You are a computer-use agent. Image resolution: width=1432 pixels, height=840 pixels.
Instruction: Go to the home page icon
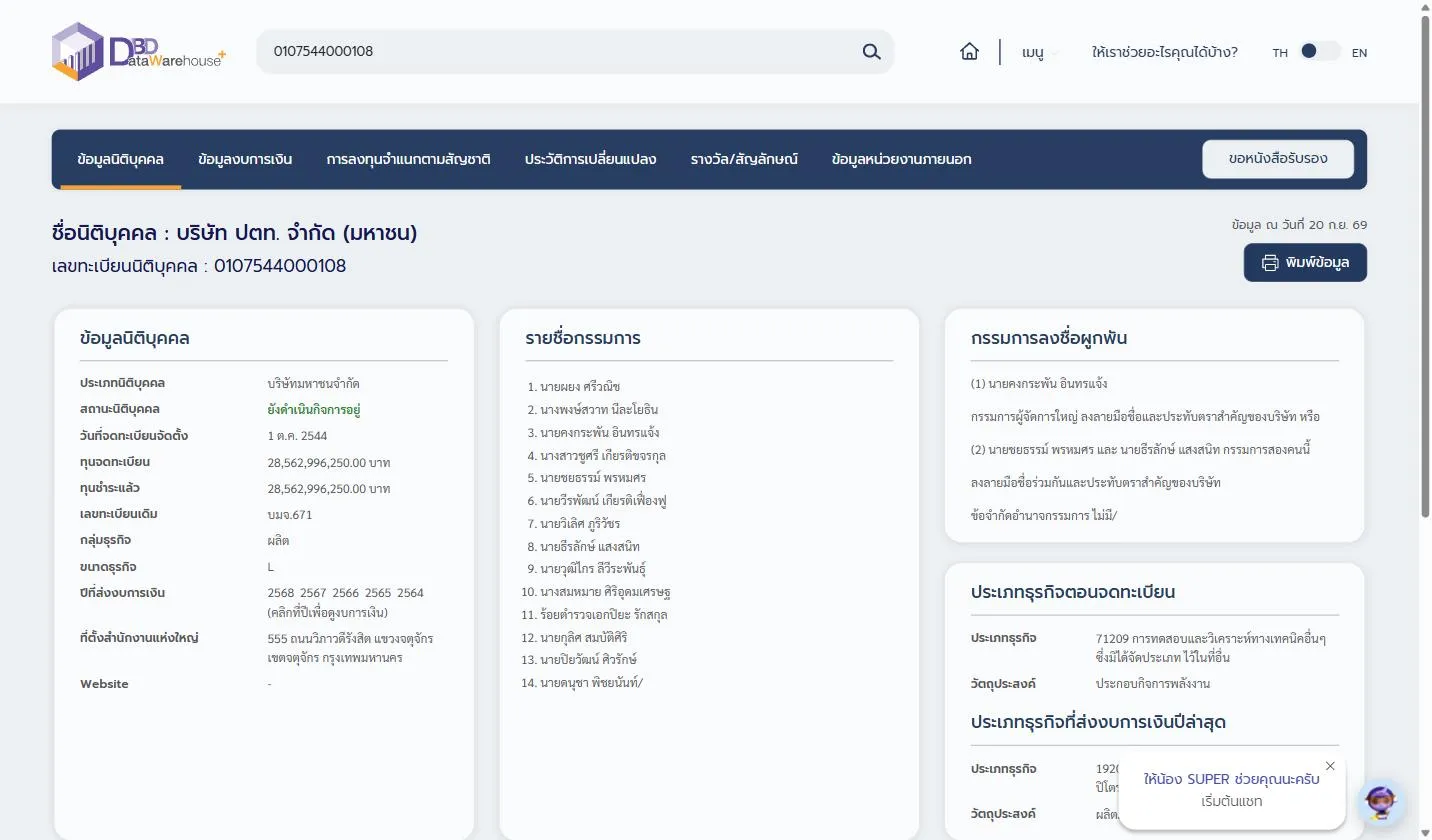click(x=969, y=52)
